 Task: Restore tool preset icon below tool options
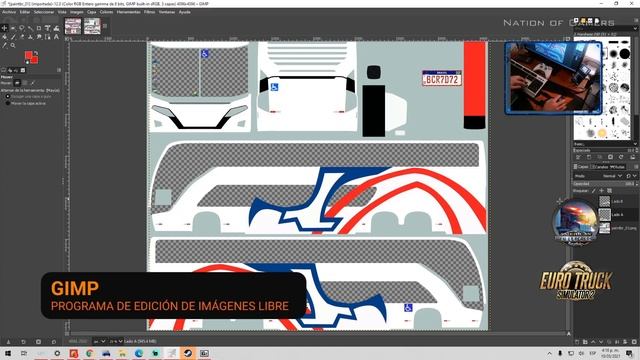[23, 342]
